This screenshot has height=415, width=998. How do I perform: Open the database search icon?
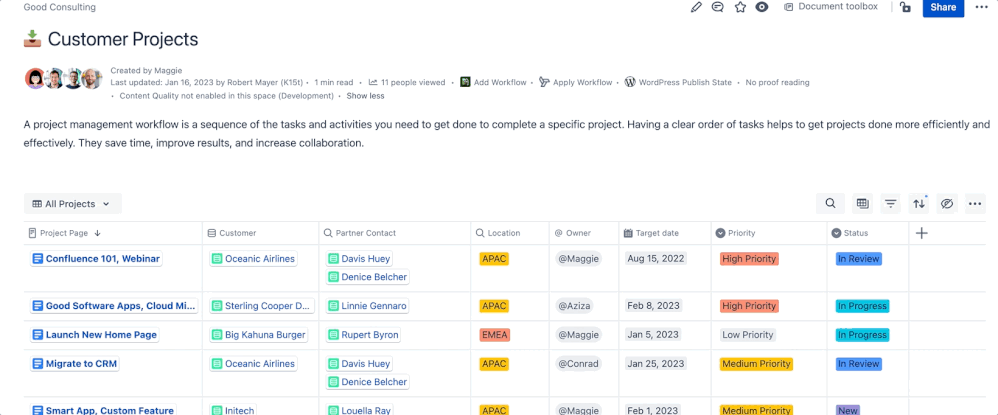pos(831,204)
